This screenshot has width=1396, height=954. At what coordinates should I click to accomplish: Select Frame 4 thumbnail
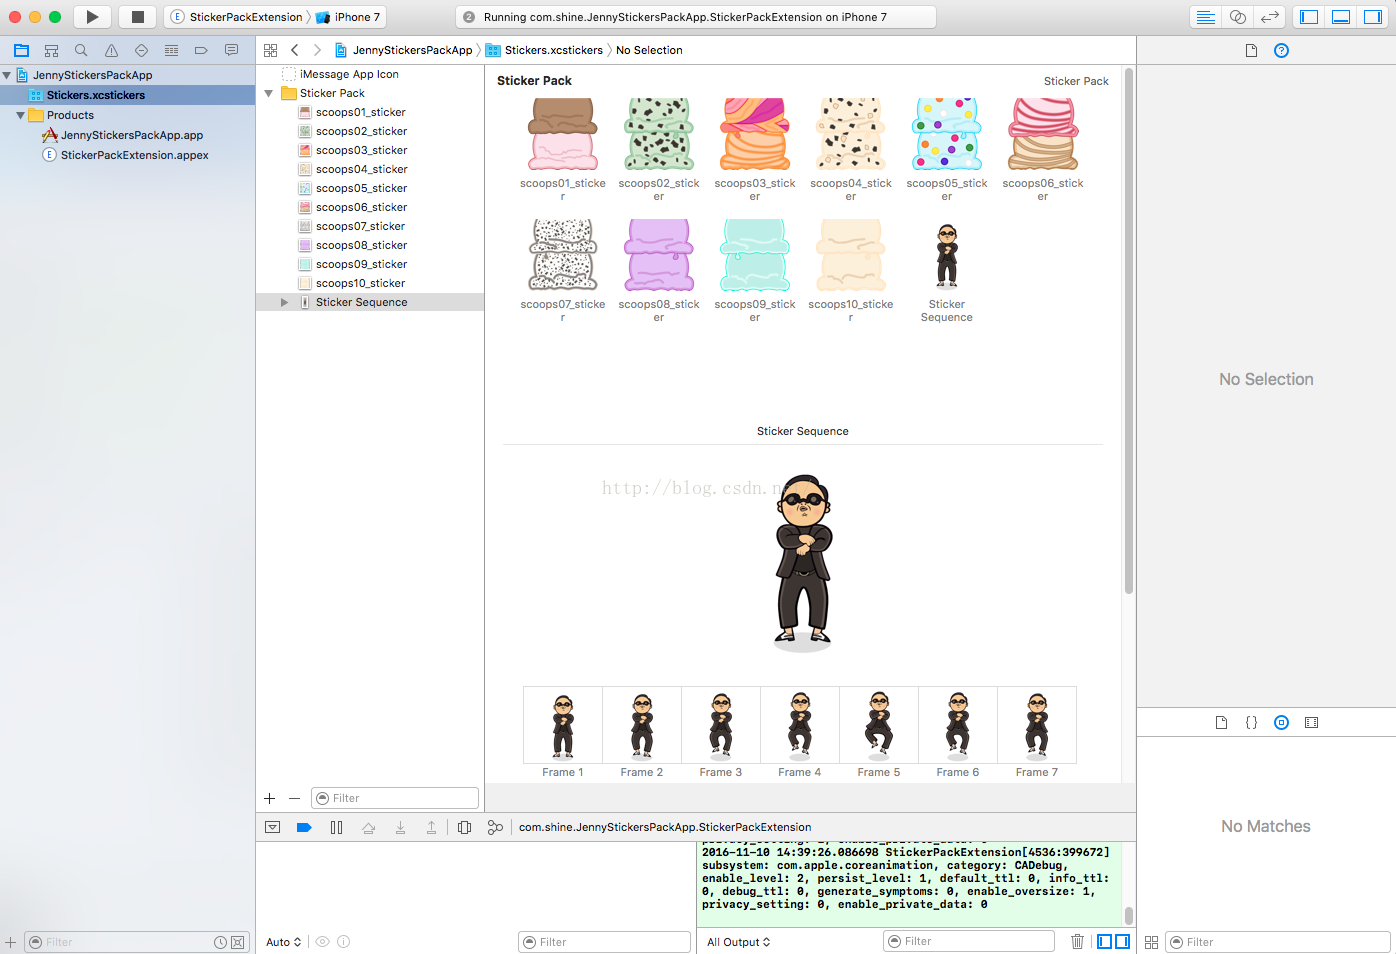tap(800, 726)
